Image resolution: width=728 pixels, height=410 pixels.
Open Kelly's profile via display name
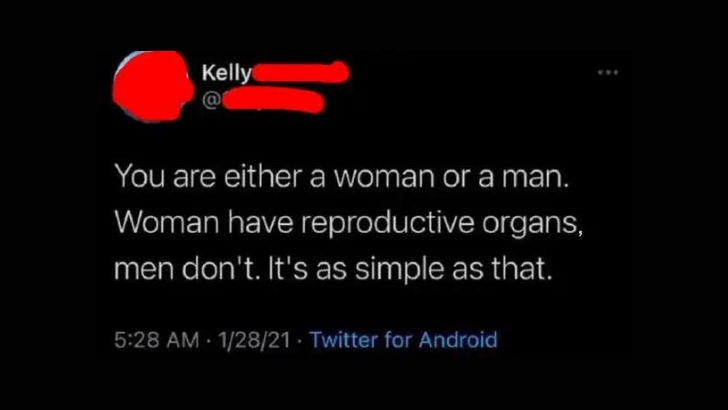click(x=225, y=74)
